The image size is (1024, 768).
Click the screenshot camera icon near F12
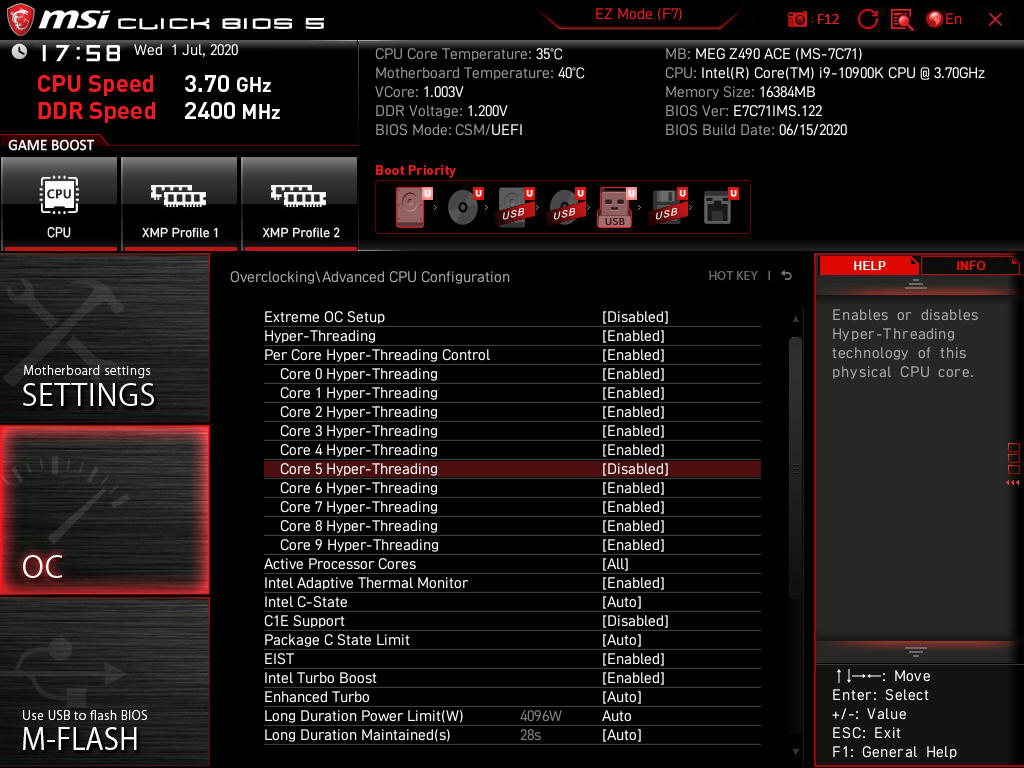797,19
